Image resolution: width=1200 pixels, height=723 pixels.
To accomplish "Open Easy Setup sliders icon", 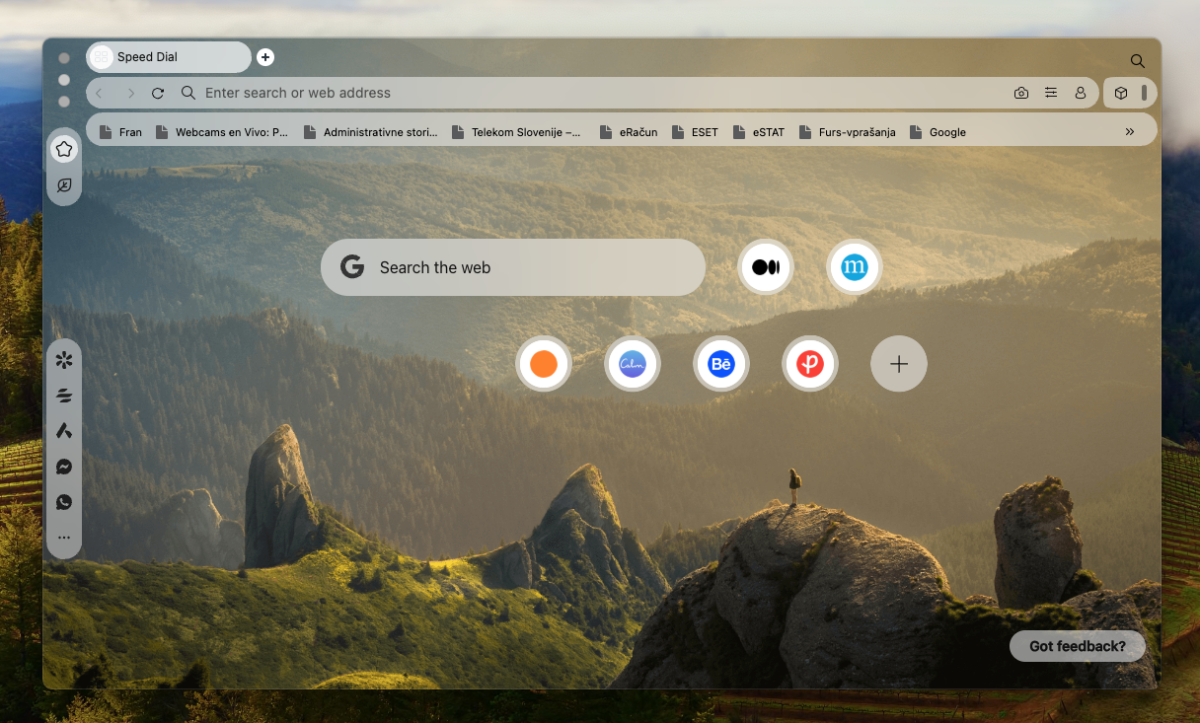I will click(x=1051, y=92).
